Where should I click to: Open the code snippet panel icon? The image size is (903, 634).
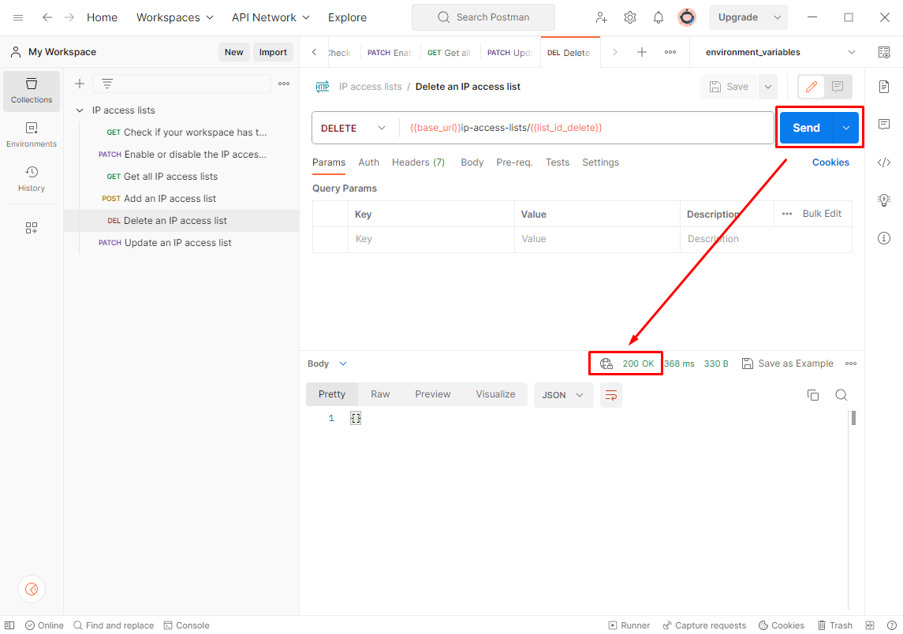point(884,162)
